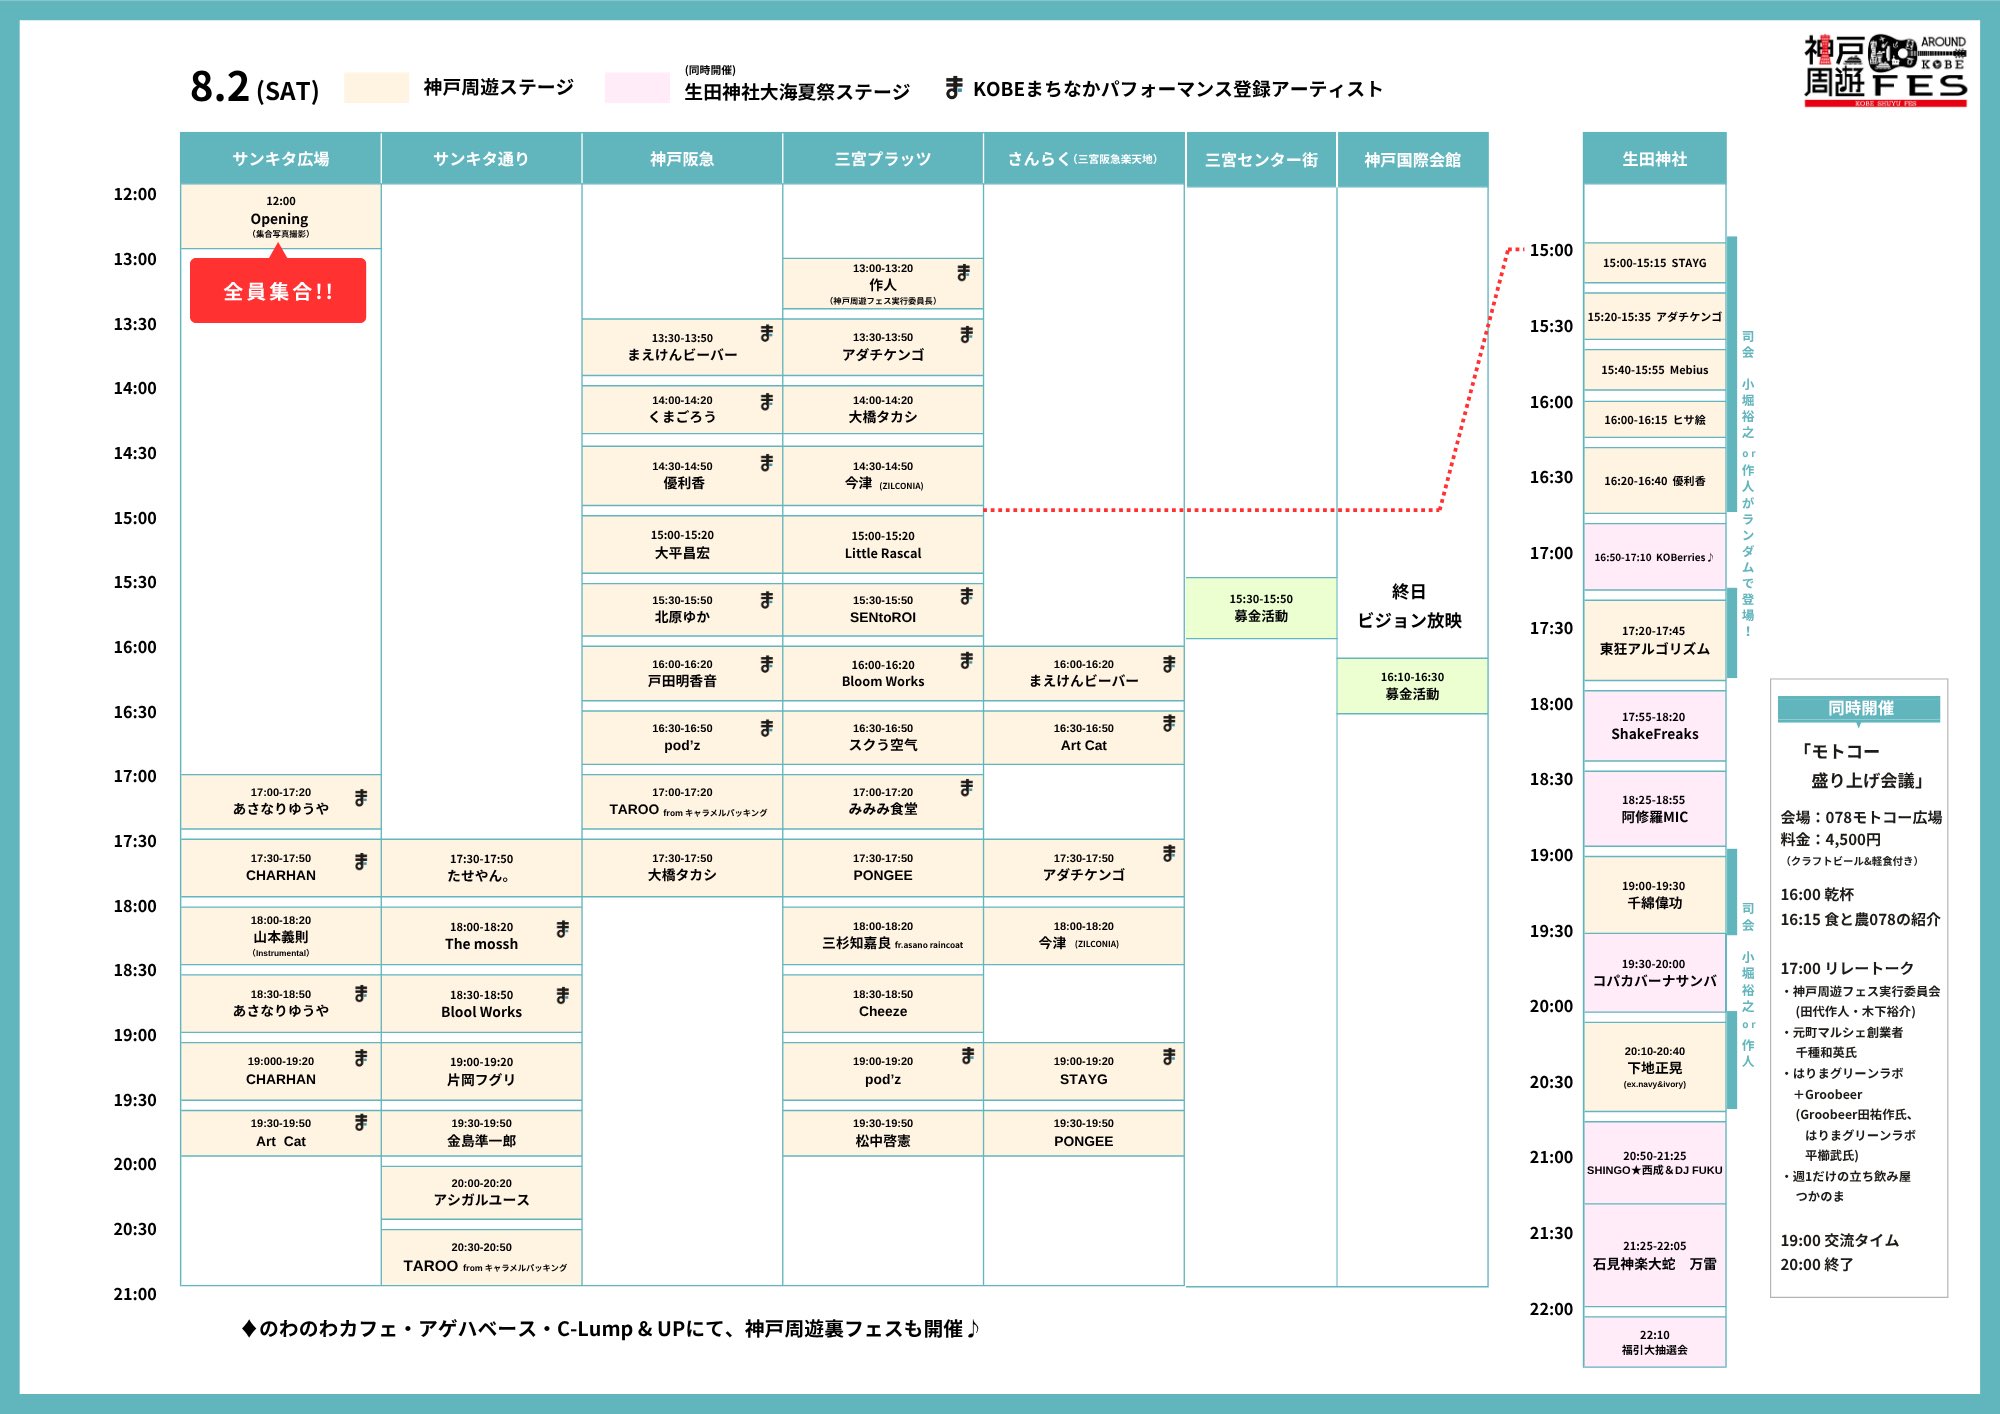Click the ま mark on The mossh slot
The image size is (2000, 1414).
562,928
